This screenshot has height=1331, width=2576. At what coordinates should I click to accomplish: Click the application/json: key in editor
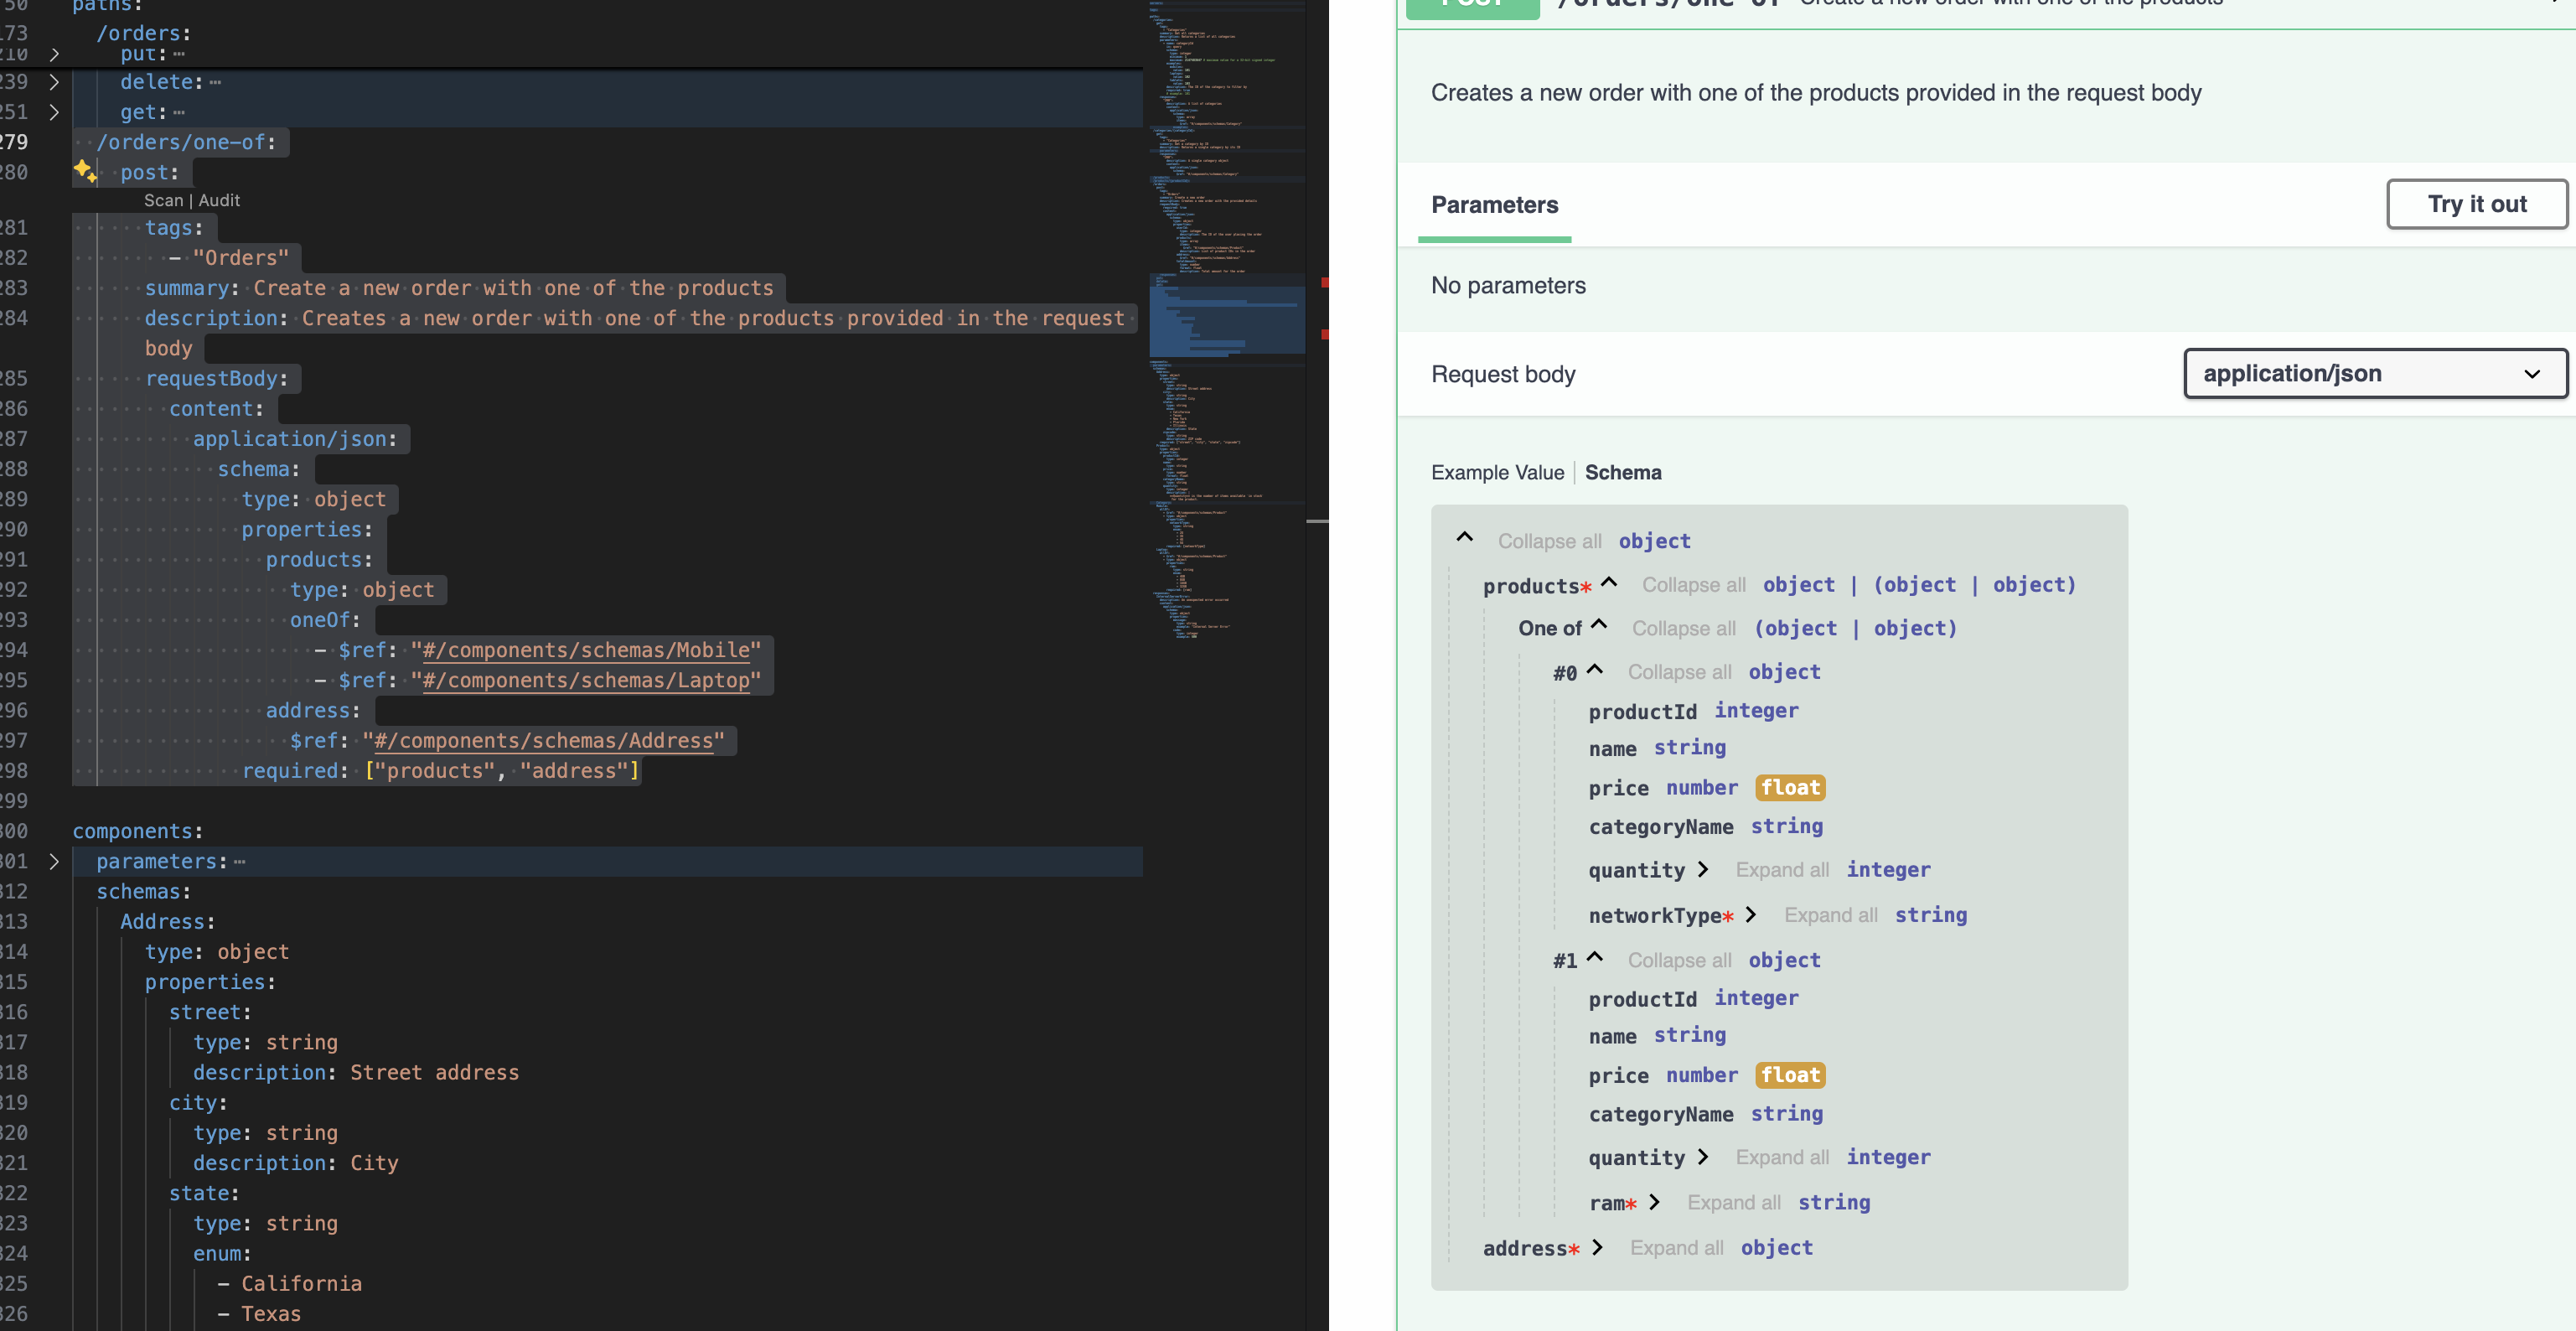[295, 439]
